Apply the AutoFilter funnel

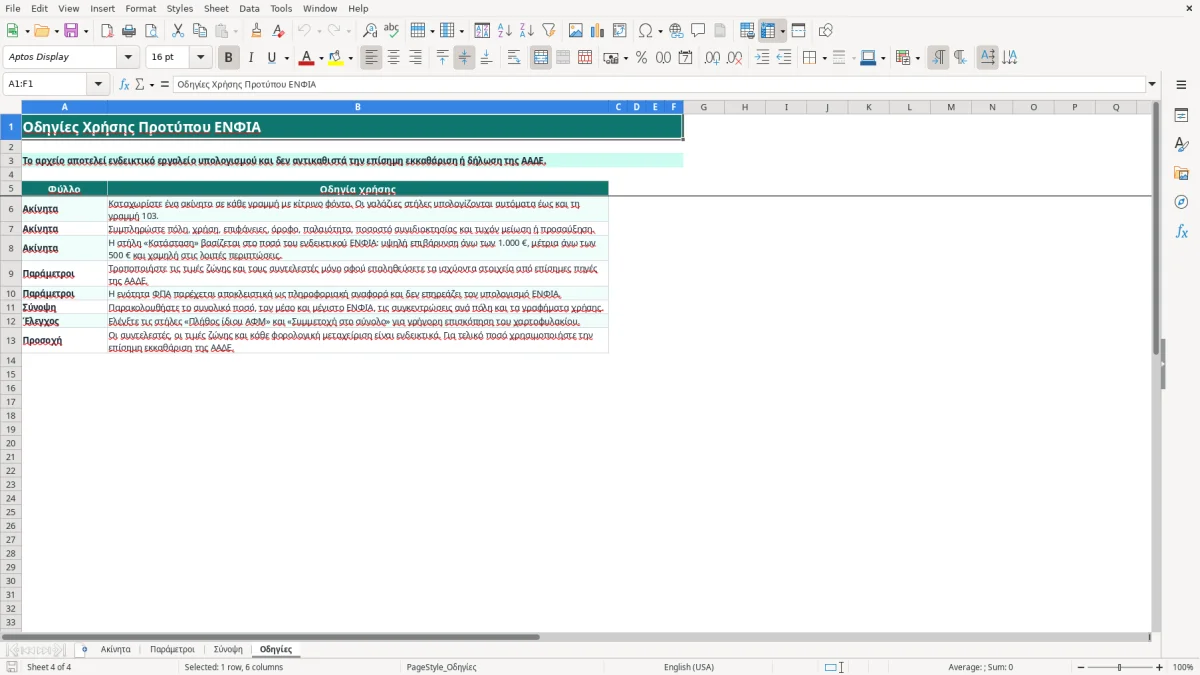(549, 31)
